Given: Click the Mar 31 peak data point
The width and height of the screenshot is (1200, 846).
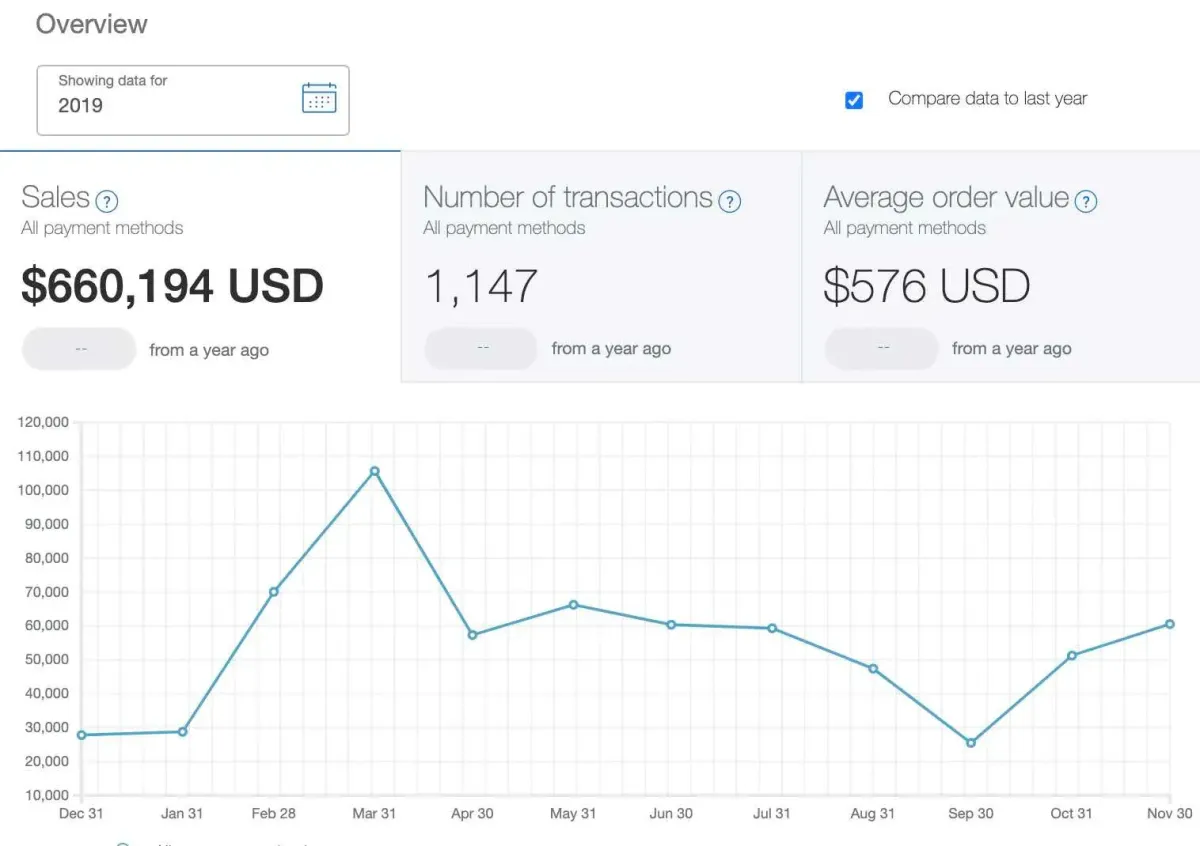Looking at the screenshot, I should point(375,471).
